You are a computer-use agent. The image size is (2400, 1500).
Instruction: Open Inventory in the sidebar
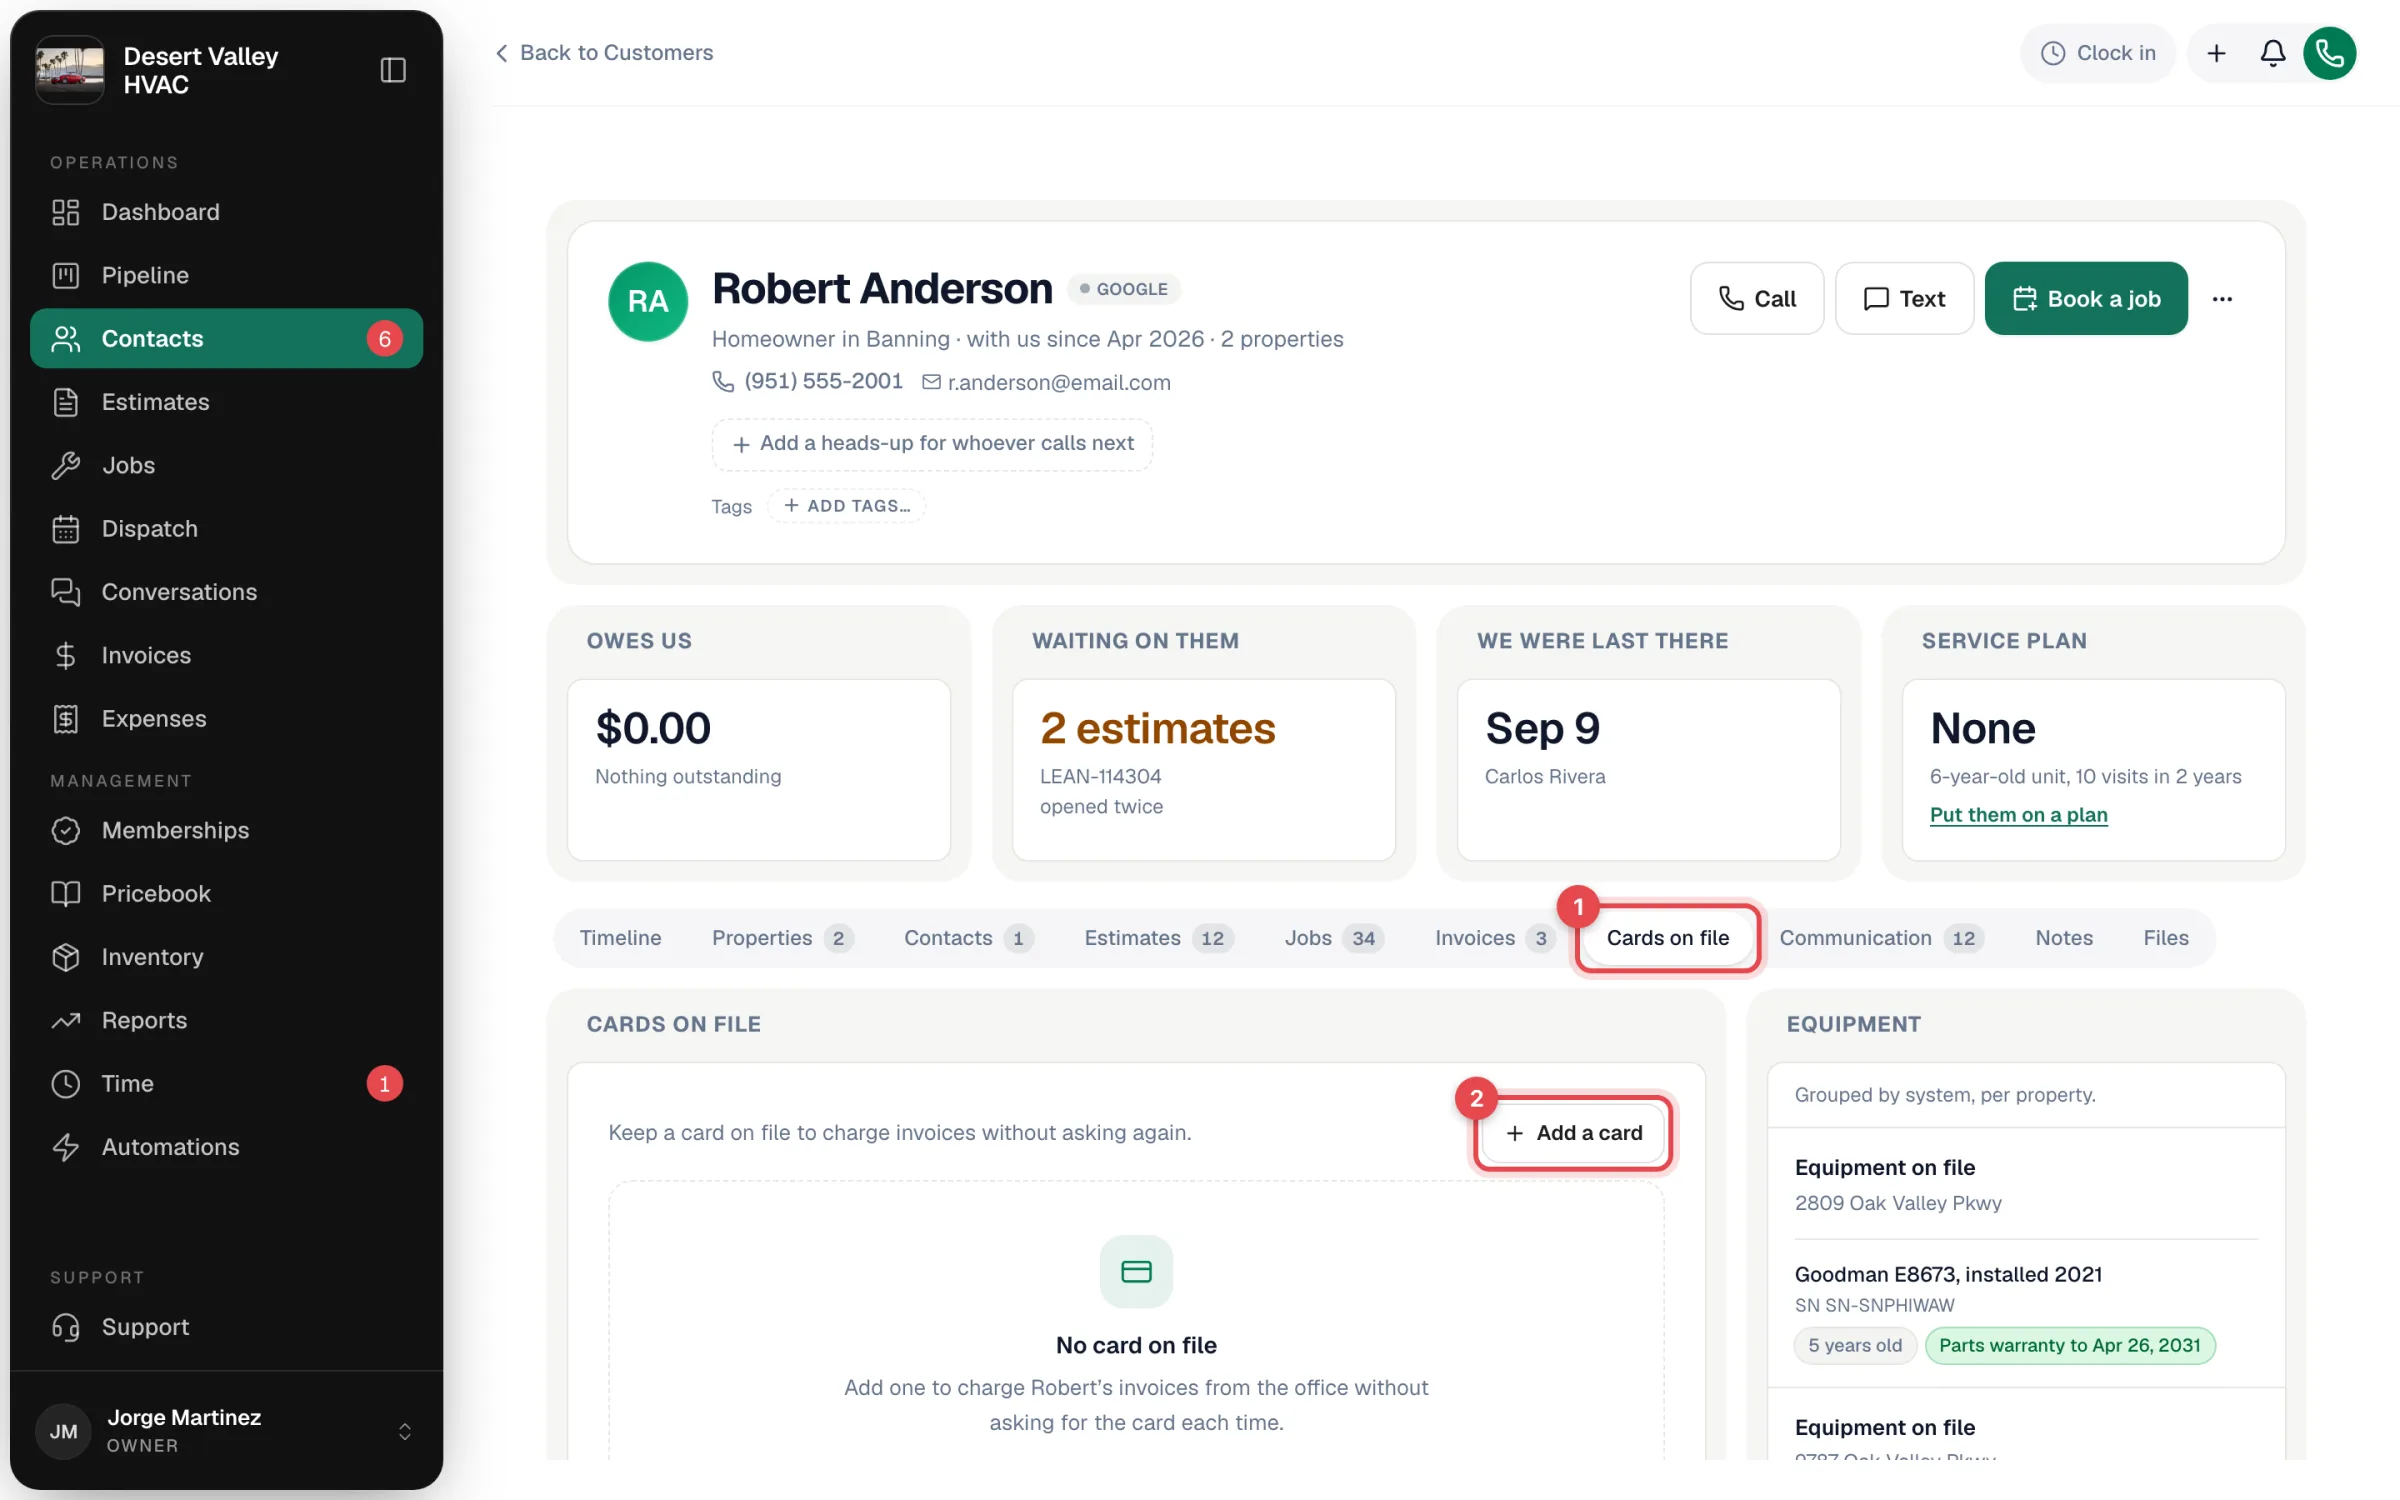click(x=226, y=957)
